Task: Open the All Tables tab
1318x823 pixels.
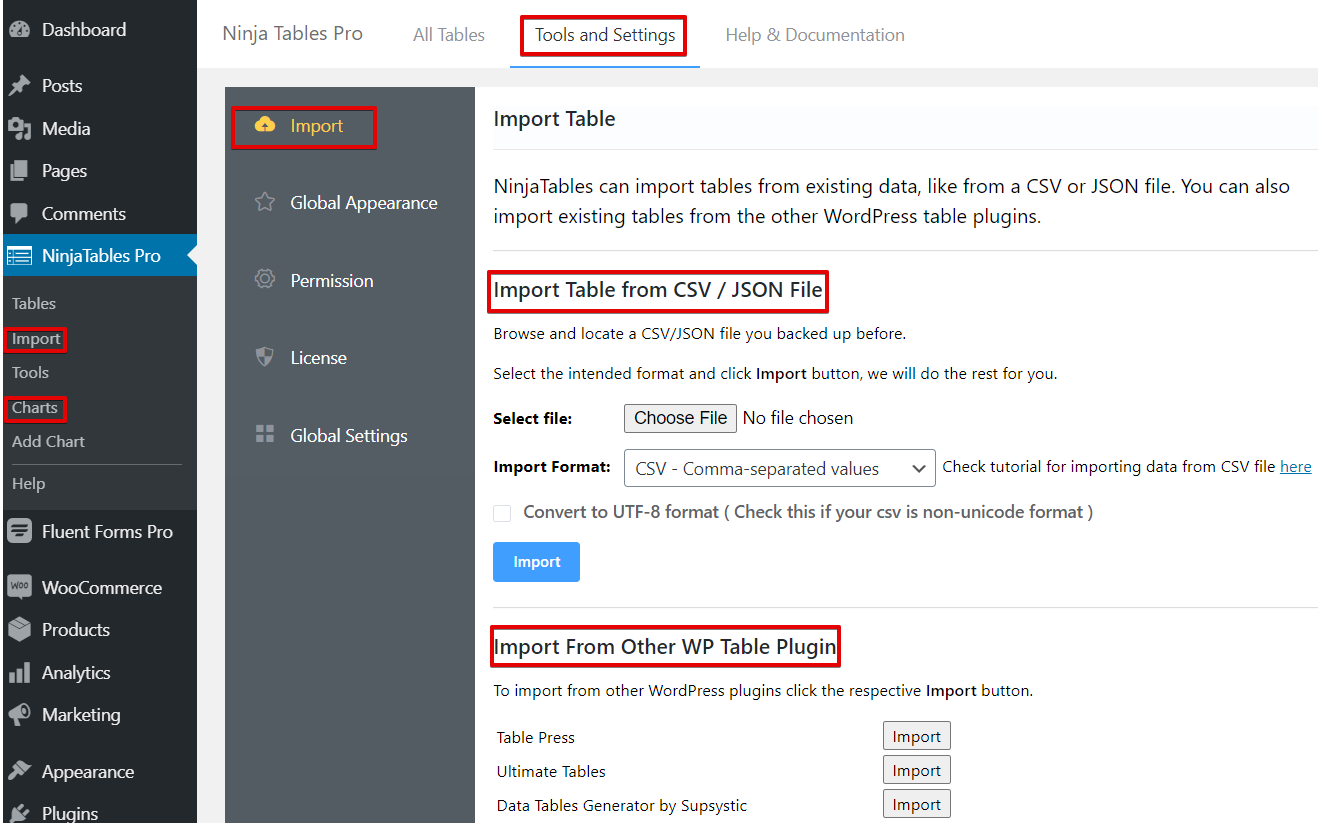Action: click(449, 35)
